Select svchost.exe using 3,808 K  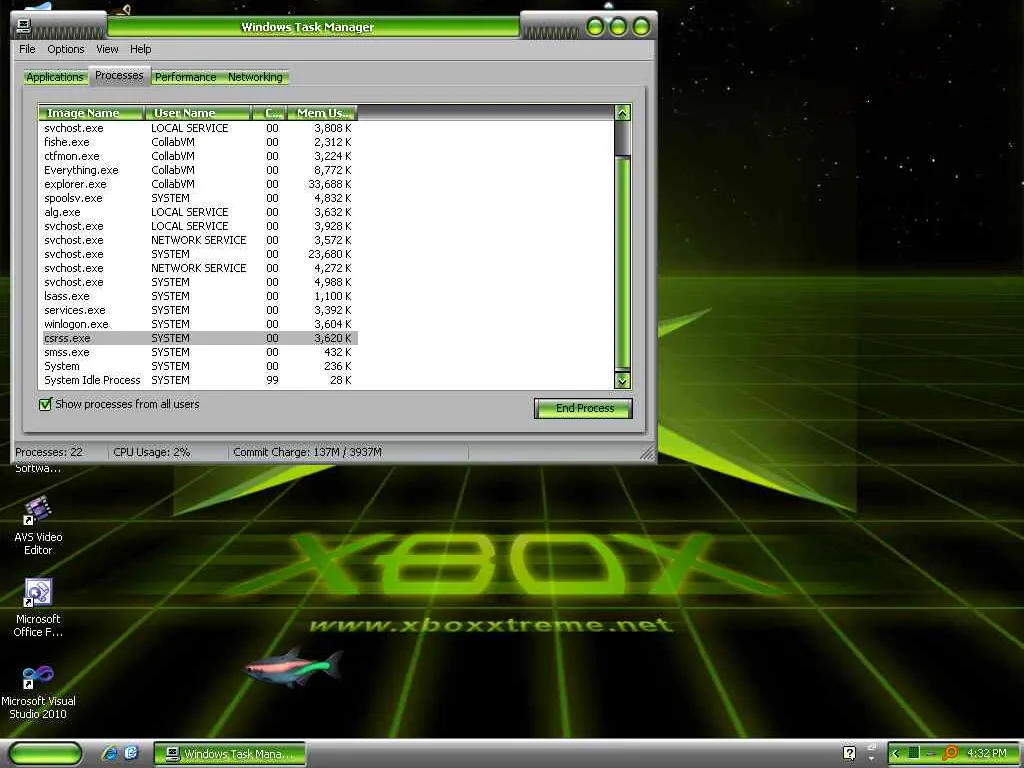(198, 128)
